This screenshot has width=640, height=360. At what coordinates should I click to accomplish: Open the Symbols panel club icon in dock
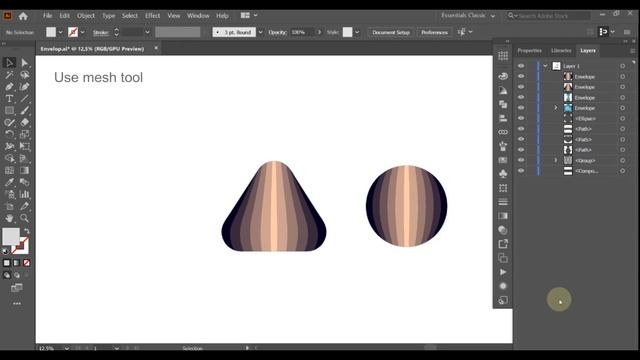point(503,173)
